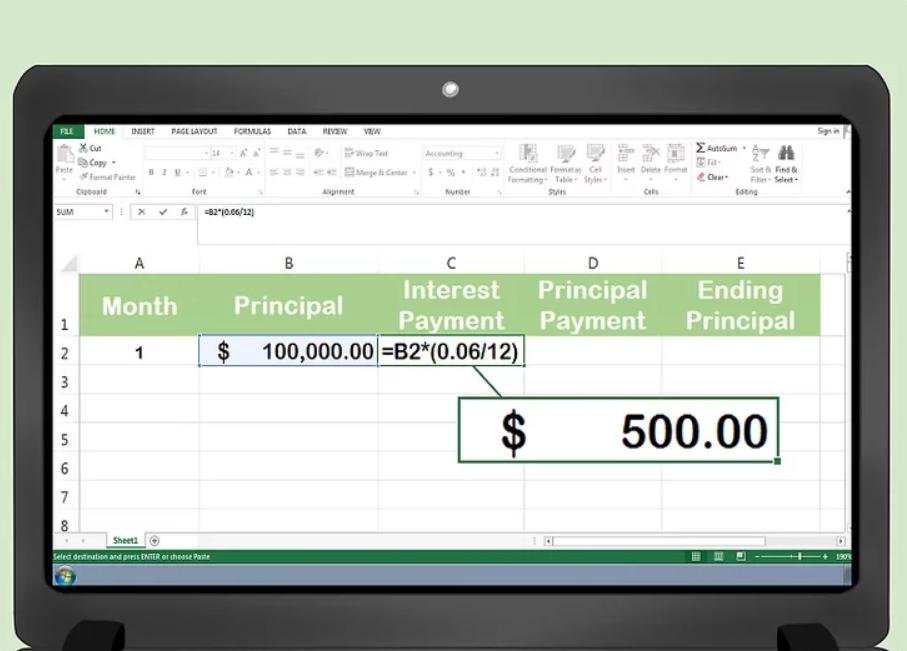Open the FILE tab
Viewport: 907px width, 651px height.
67,131
